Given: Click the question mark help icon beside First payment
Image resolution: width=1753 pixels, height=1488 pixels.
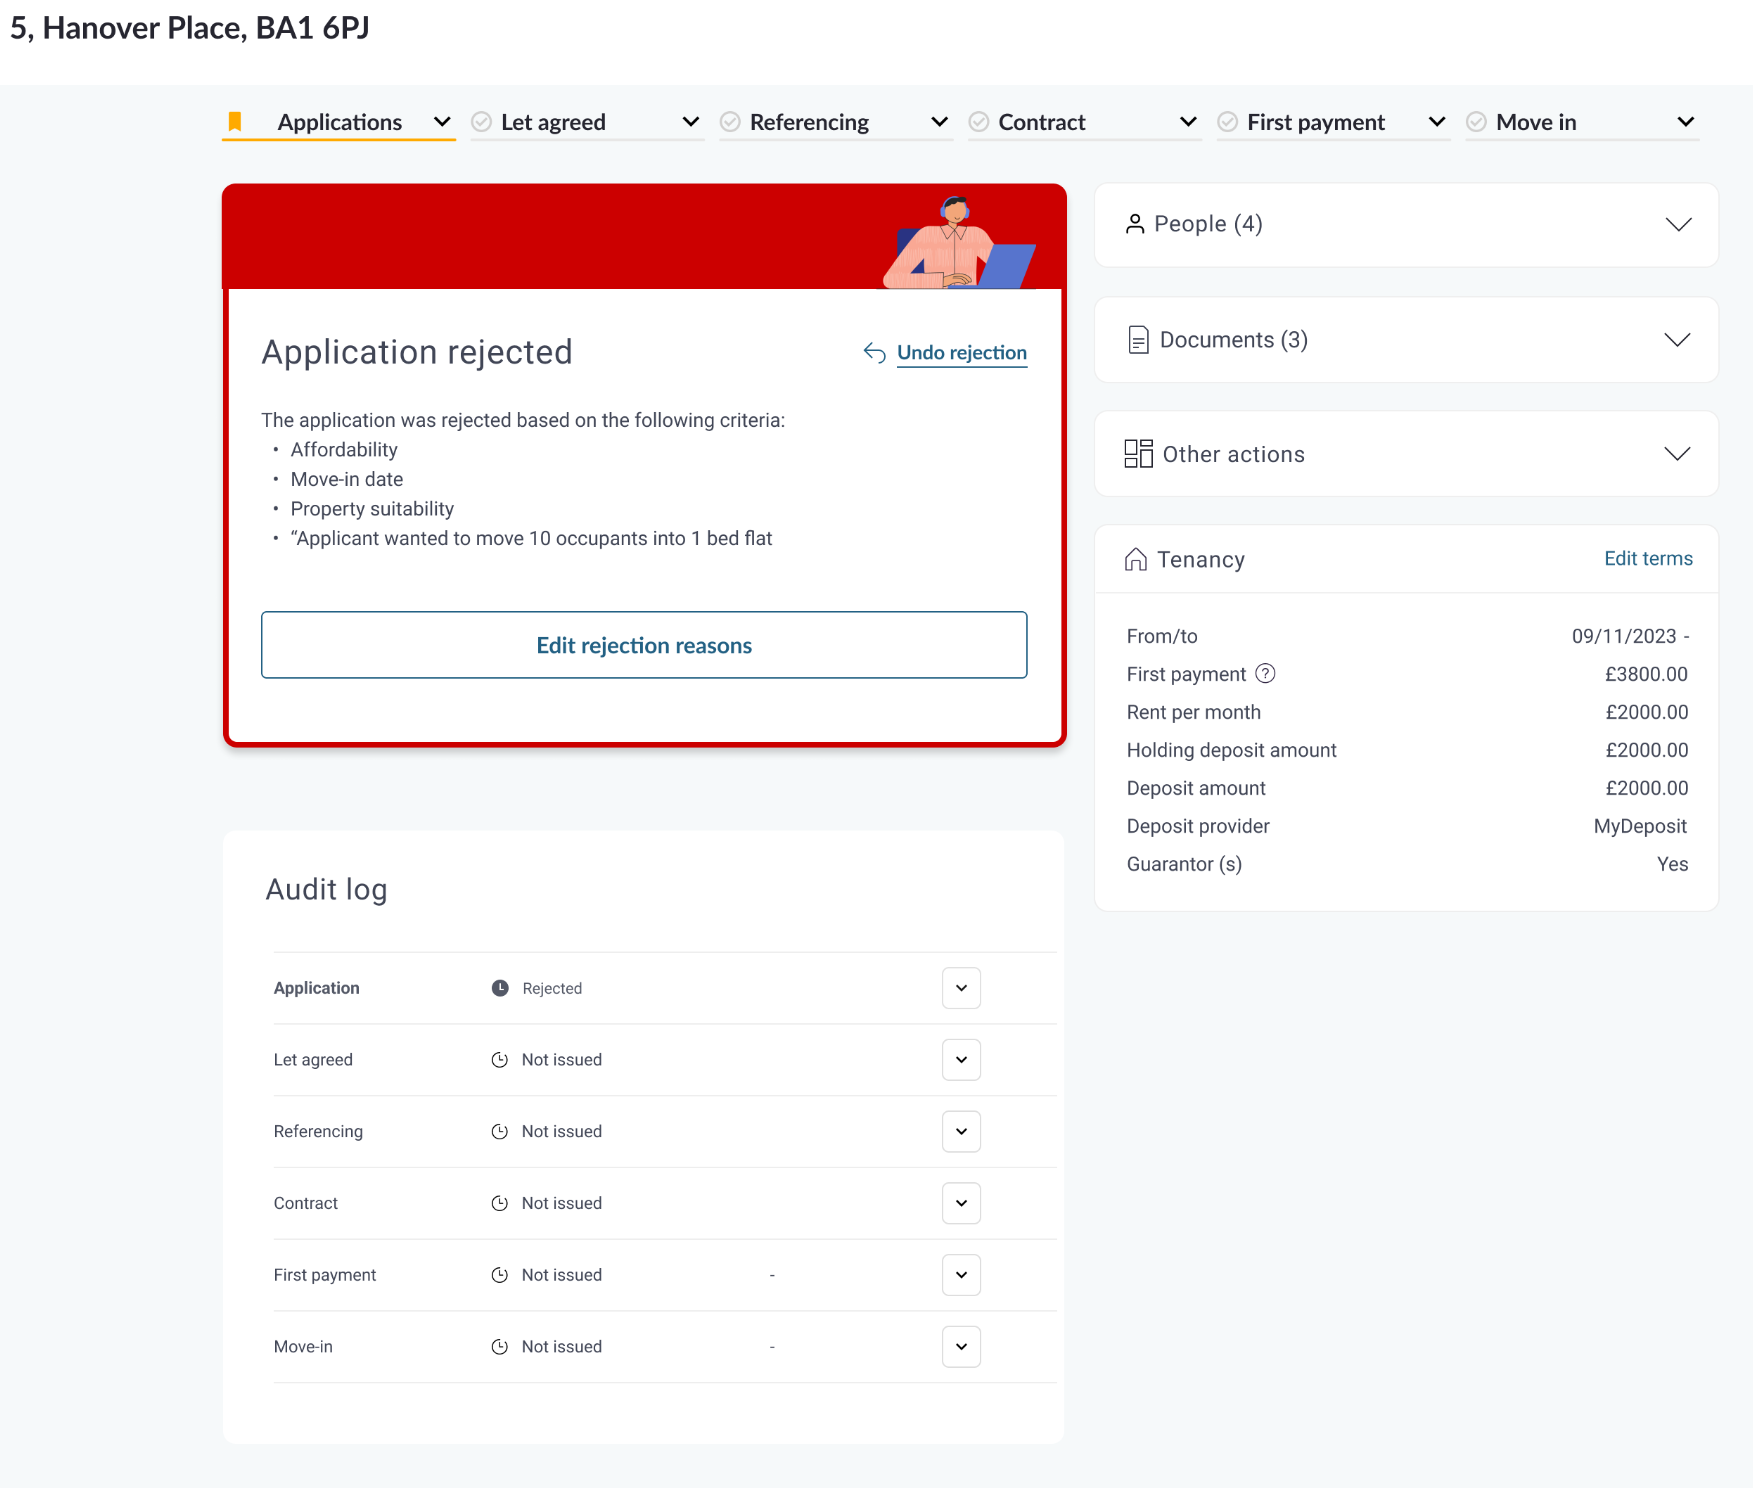Looking at the screenshot, I should coord(1265,674).
